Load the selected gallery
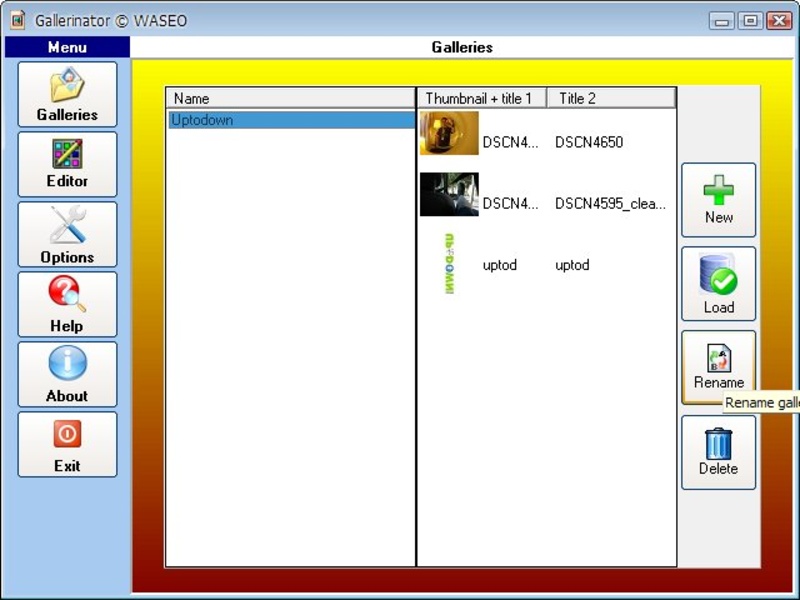The height and width of the screenshot is (600, 800). click(x=718, y=284)
